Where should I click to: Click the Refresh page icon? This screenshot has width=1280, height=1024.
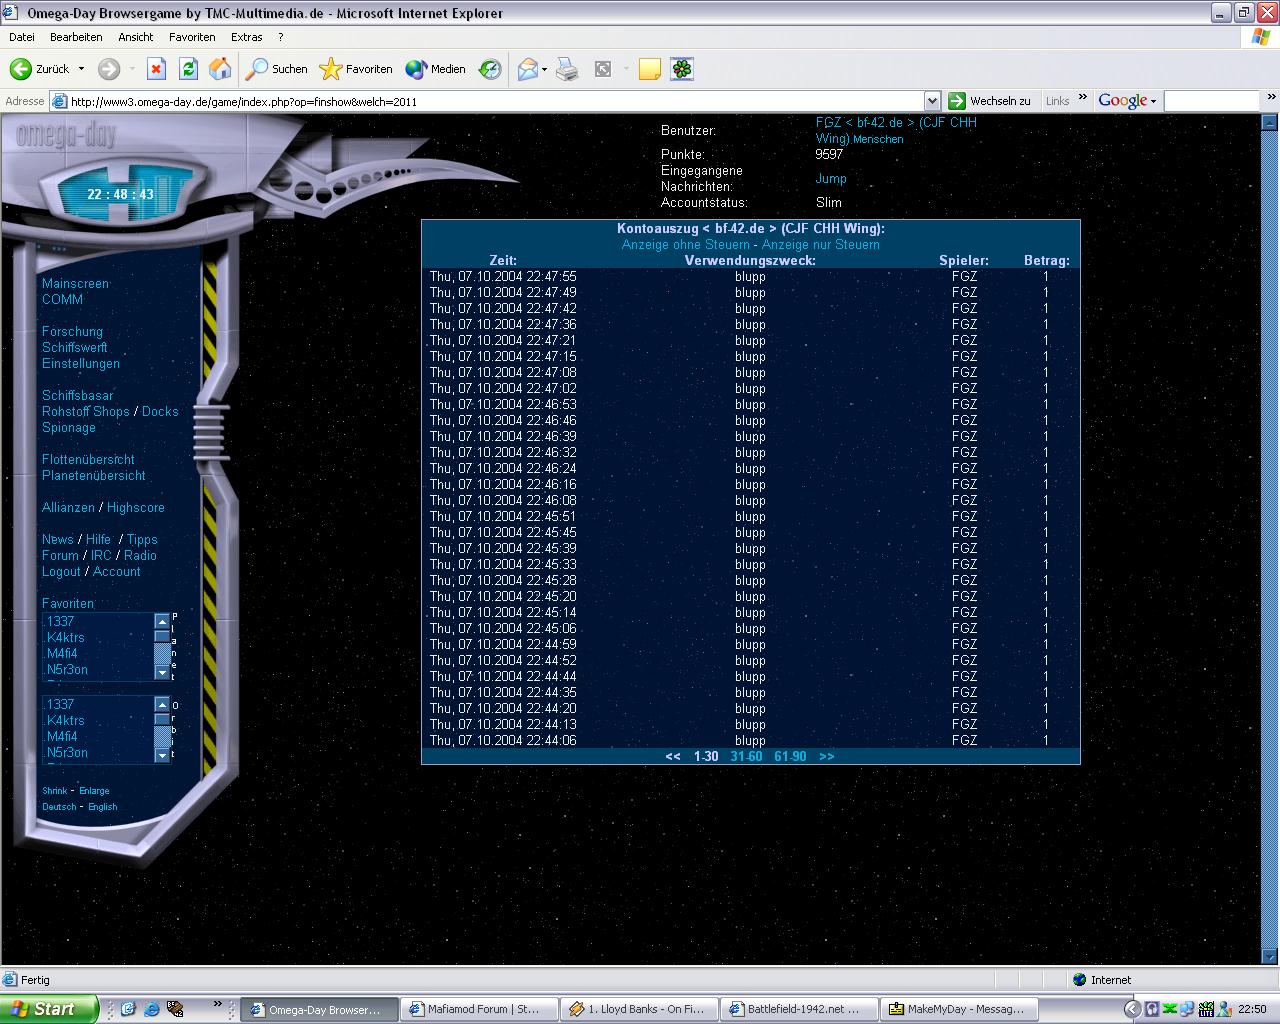188,69
